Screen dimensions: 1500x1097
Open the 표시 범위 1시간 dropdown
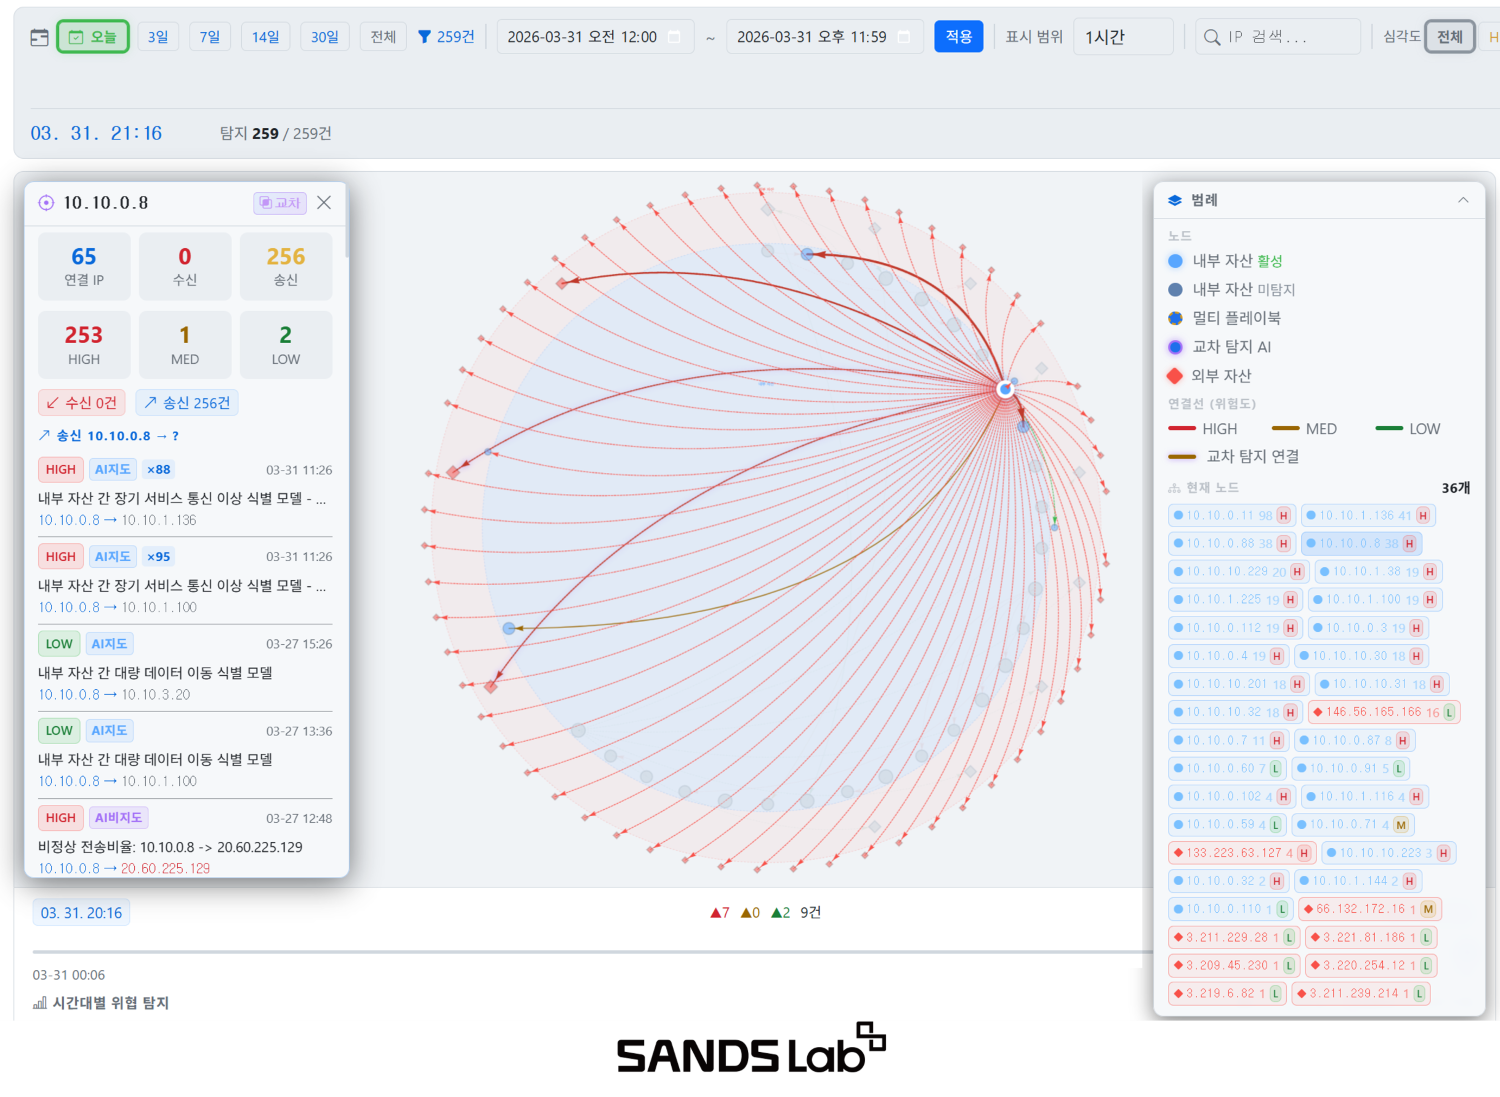[x=1122, y=37]
